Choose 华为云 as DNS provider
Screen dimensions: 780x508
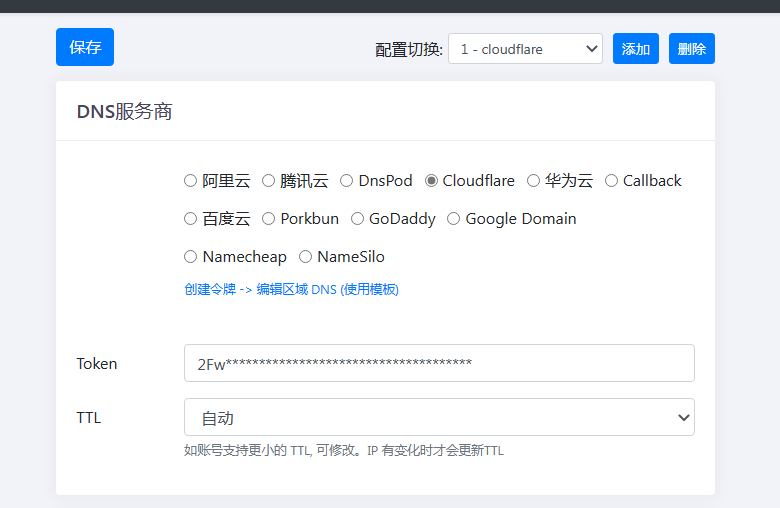tap(534, 181)
